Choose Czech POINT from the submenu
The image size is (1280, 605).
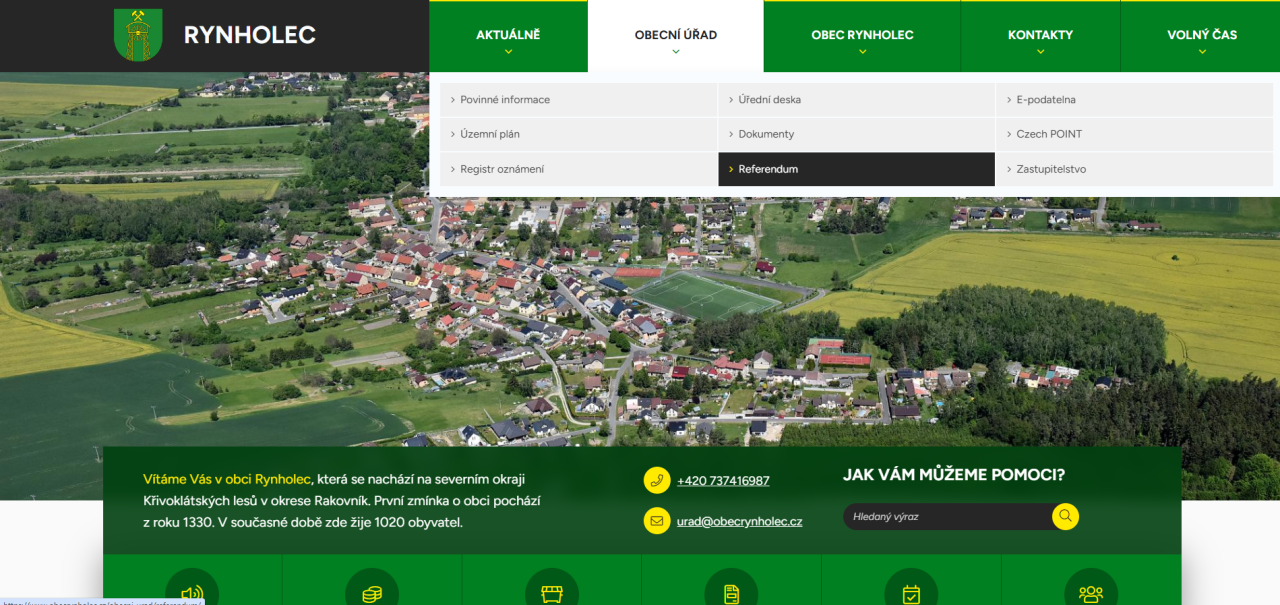1049,134
